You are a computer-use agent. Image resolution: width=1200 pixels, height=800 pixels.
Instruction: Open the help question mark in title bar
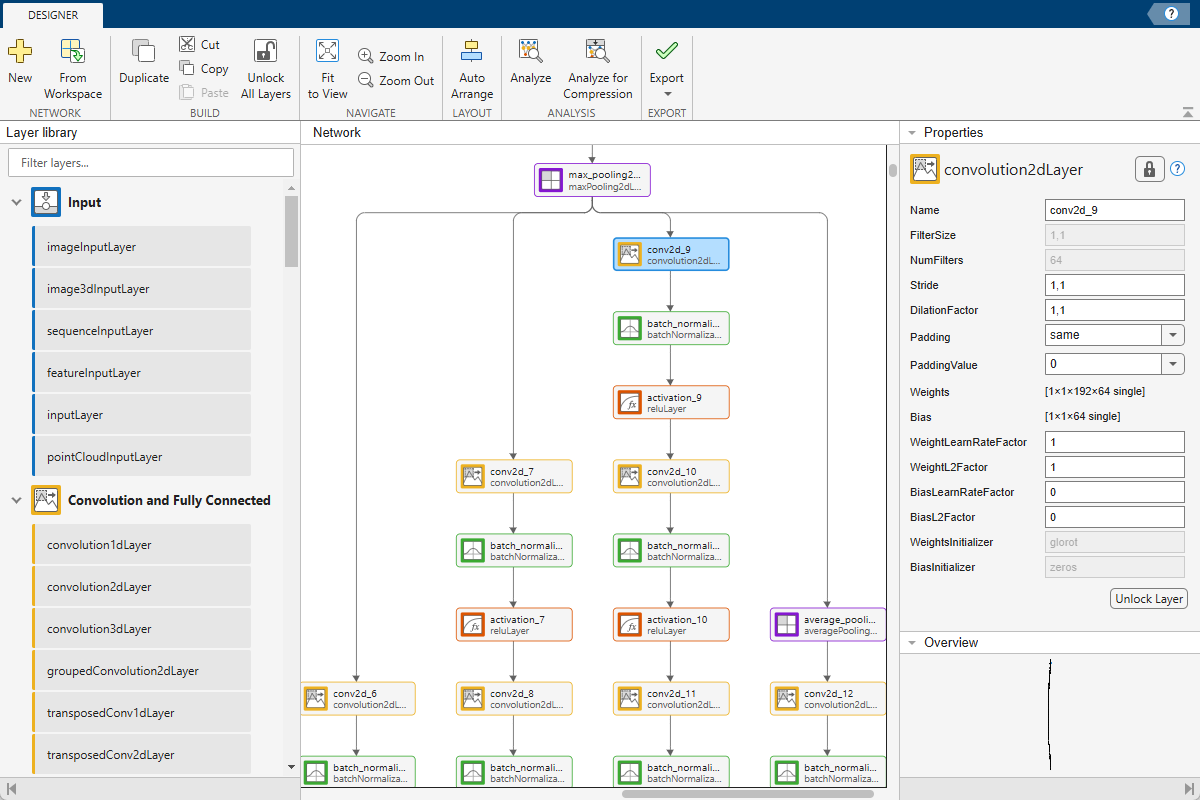click(x=1169, y=14)
